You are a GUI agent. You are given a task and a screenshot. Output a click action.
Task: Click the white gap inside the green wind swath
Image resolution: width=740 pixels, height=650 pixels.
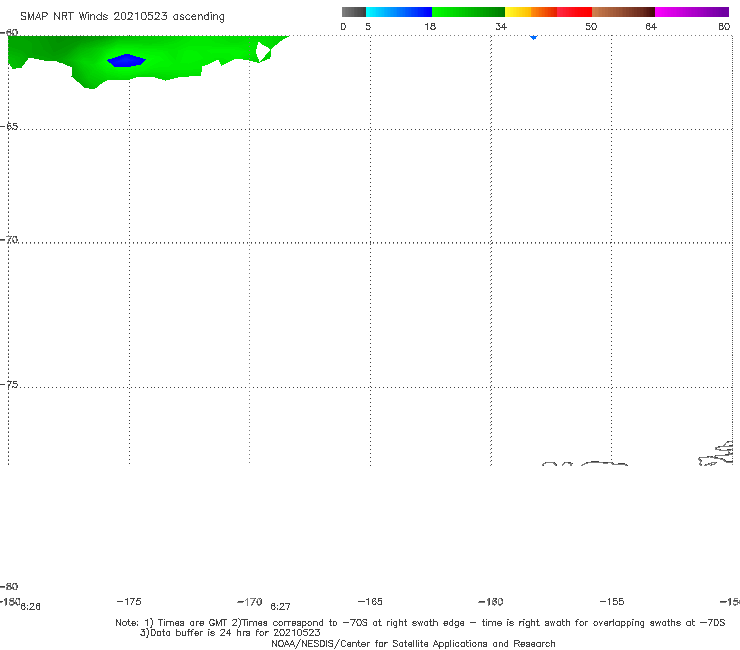tap(262, 52)
